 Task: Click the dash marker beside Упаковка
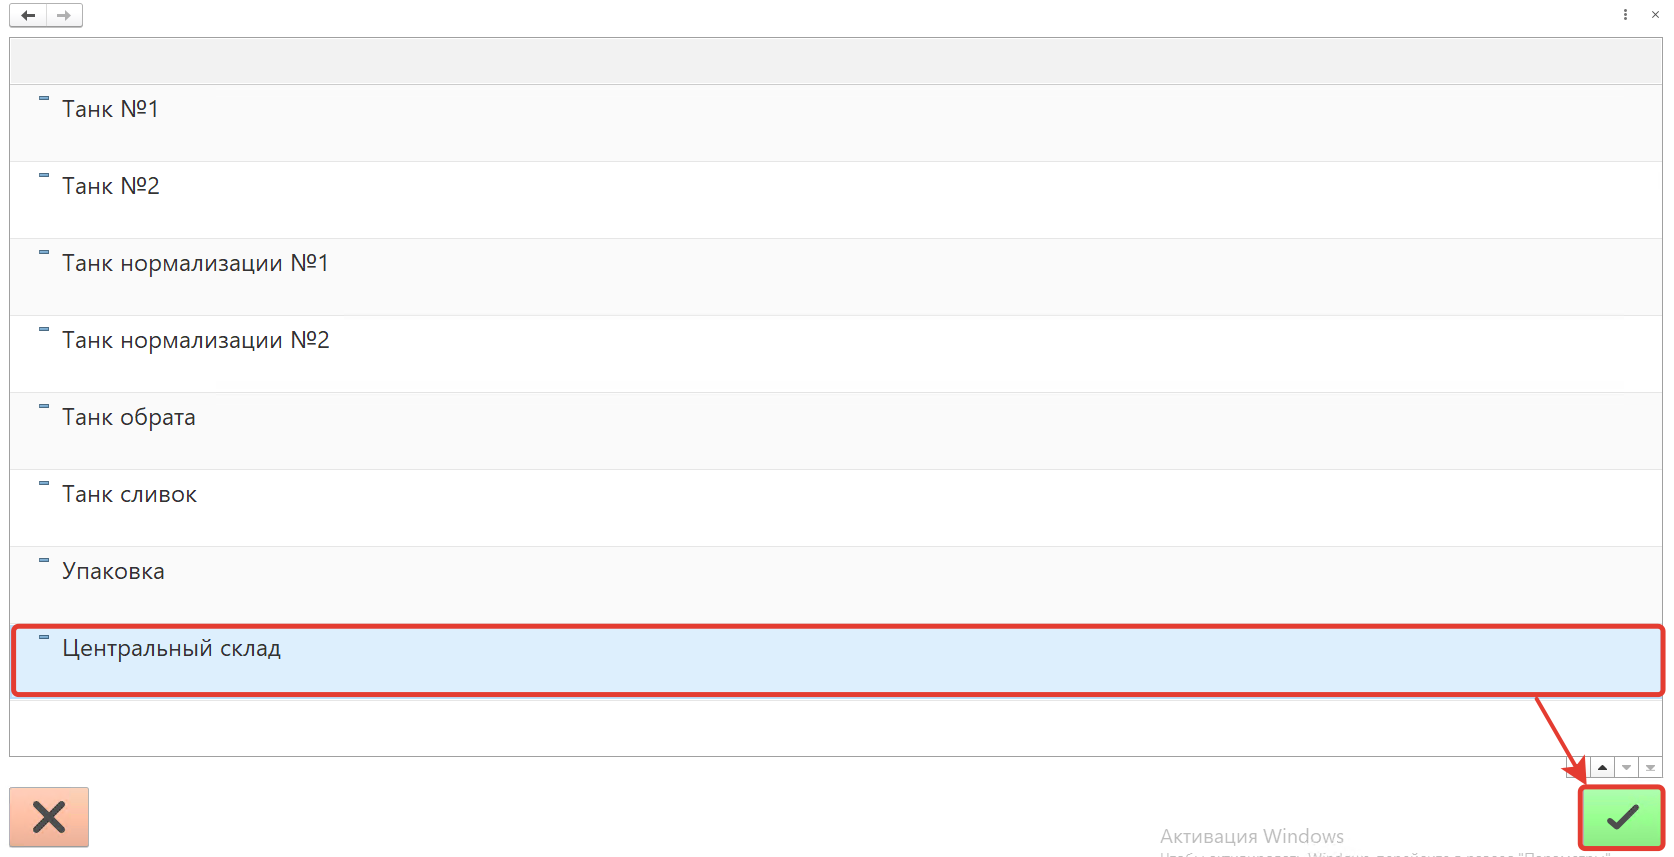click(44, 560)
